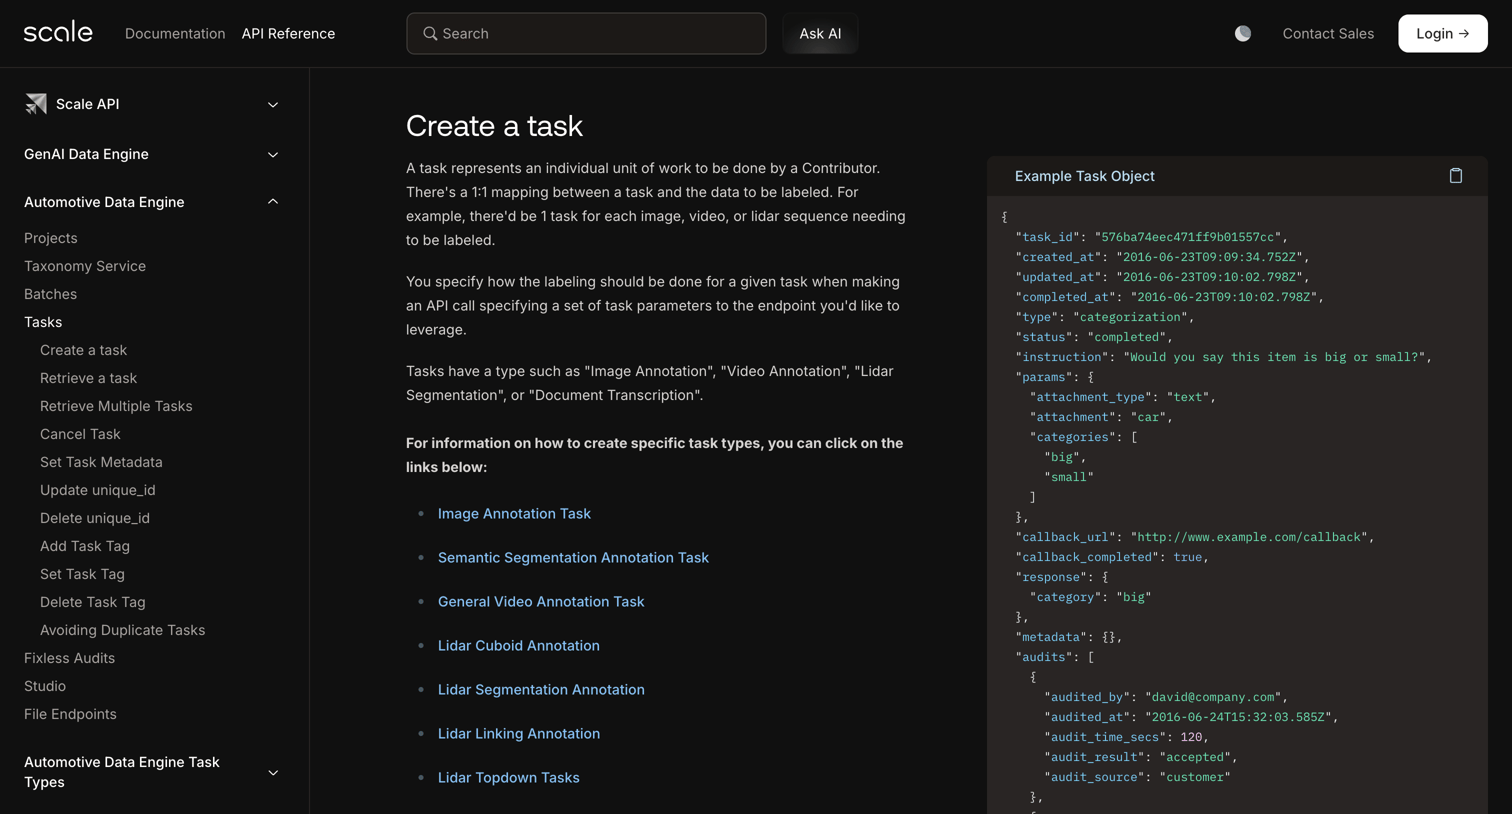Copy the Example Task Object code
The image size is (1512, 814).
pyautogui.click(x=1455, y=176)
